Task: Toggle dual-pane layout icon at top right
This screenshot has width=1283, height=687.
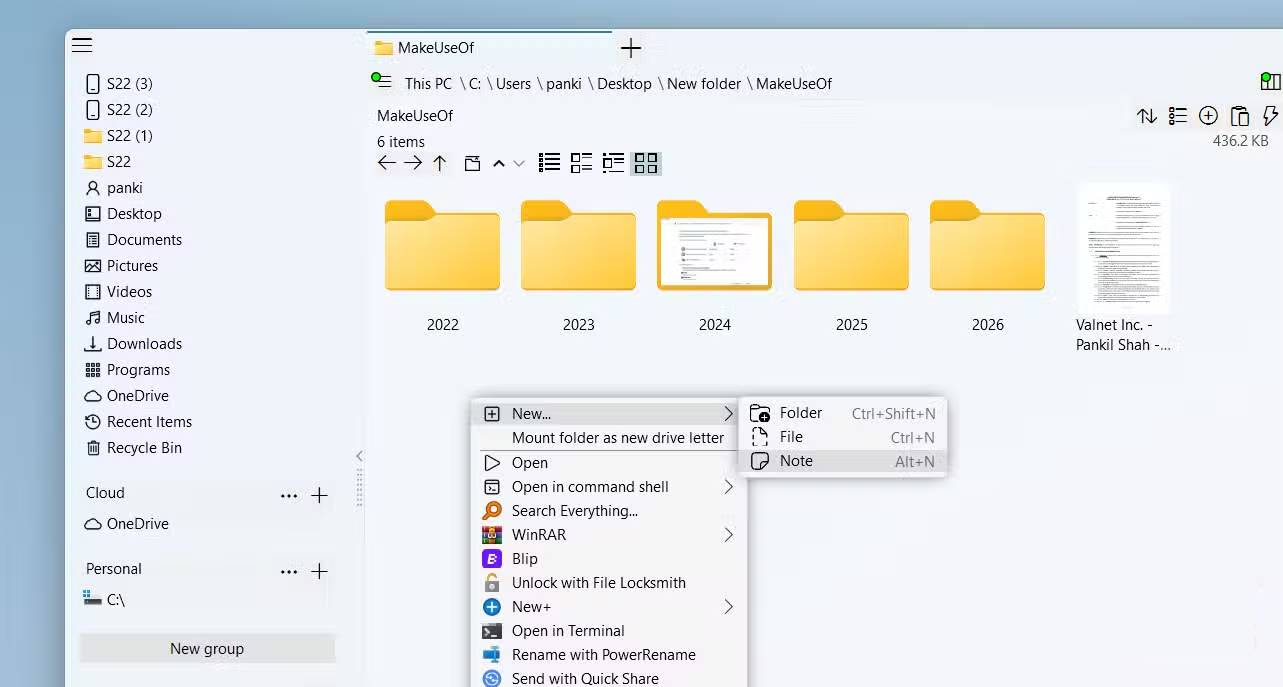Action: coord(1270,82)
